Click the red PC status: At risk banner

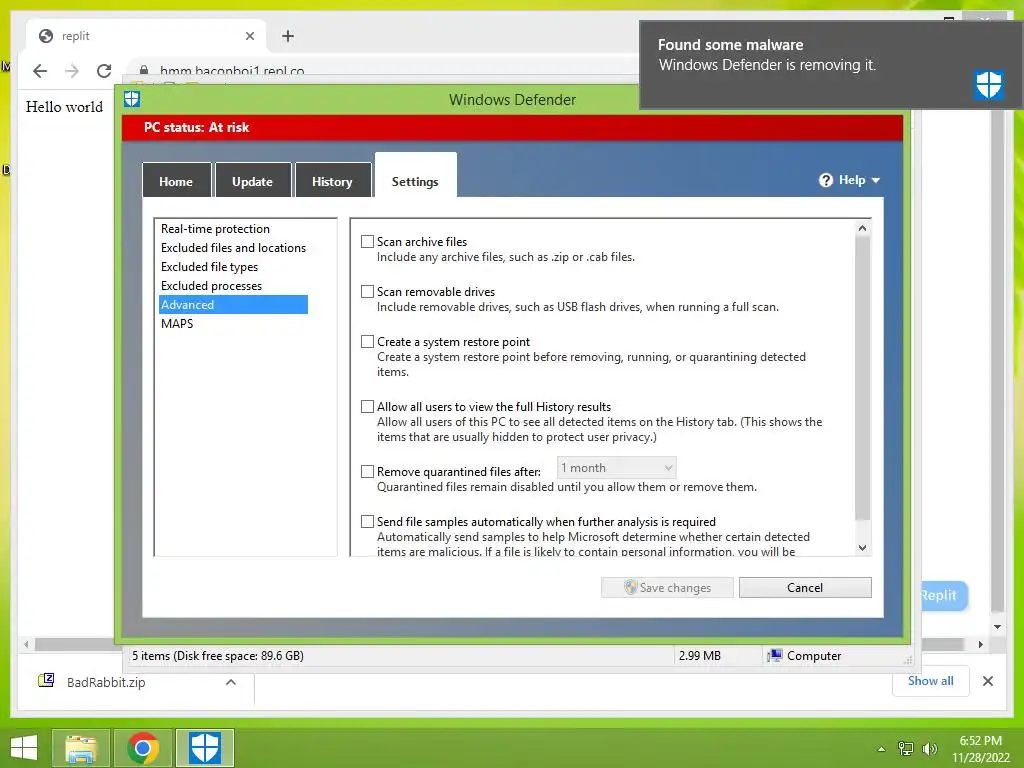512,127
